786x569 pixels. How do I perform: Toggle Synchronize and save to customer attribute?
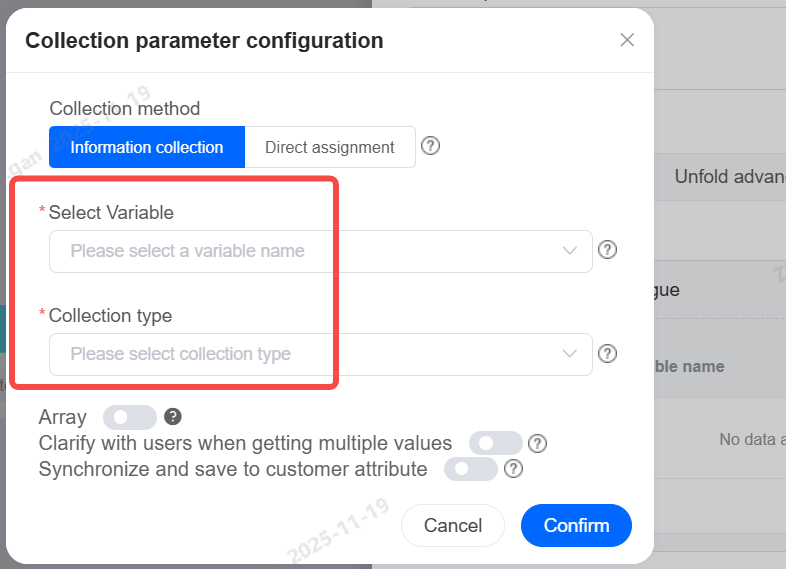[471, 469]
